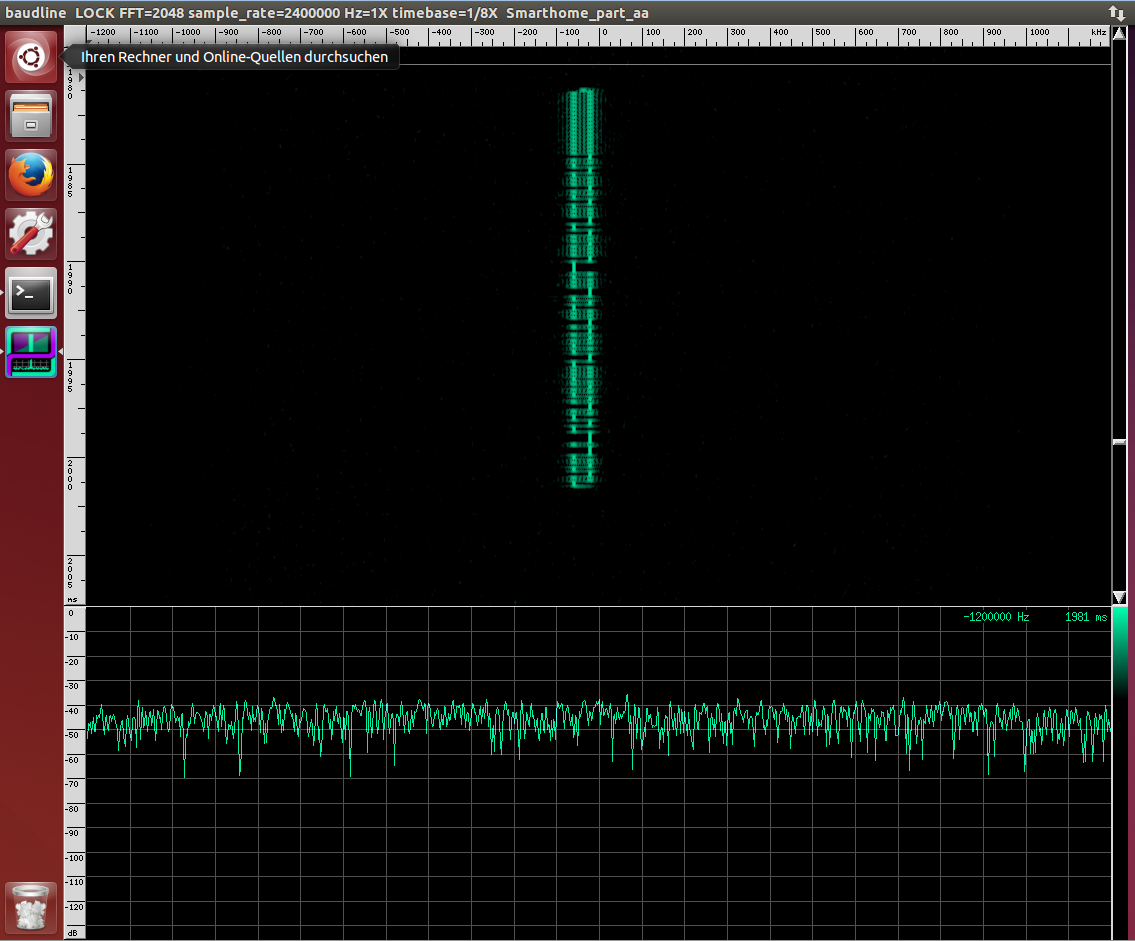Click the spectrogram scrollbar up arrow
The height and width of the screenshot is (941, 1135).
click(x=1119, y=33)
